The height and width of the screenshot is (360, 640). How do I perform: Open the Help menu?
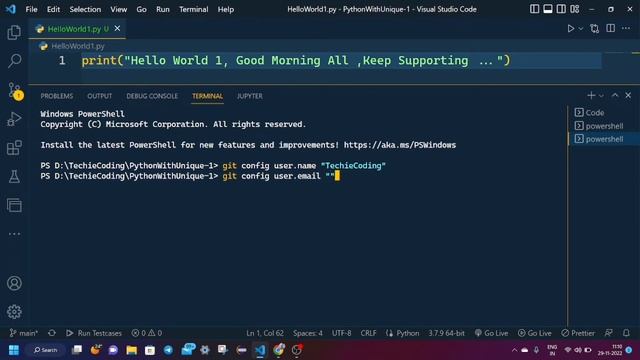226,9
